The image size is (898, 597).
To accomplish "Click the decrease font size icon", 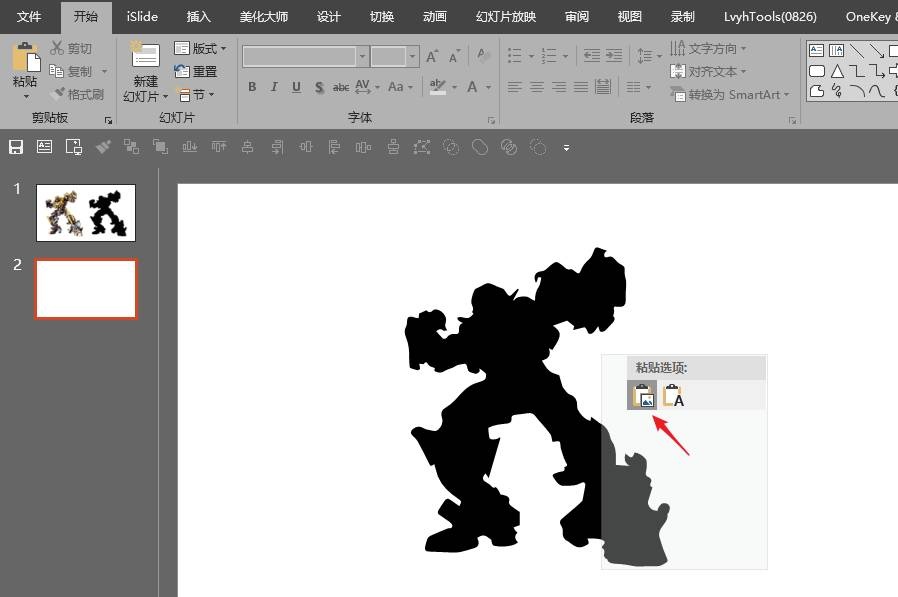I will (x=454, y=56).
